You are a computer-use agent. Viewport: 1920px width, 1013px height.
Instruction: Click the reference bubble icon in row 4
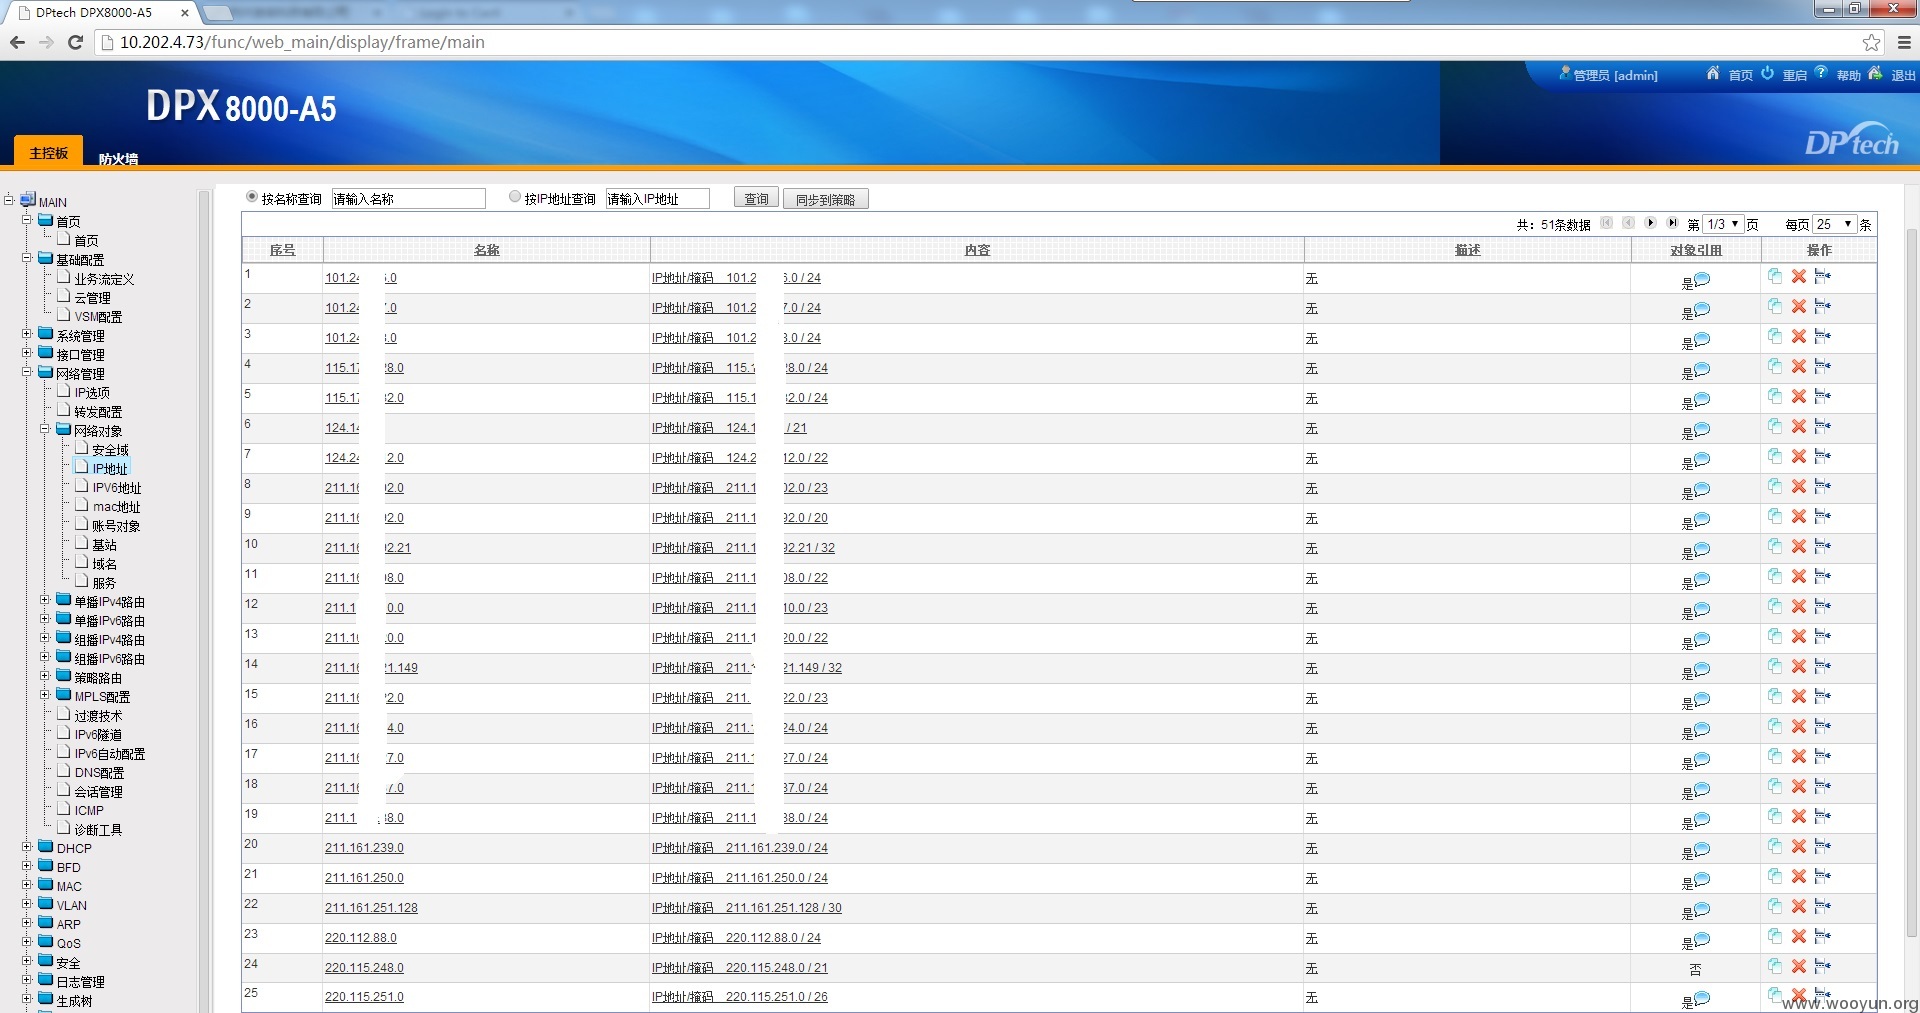coord(1702,369)
